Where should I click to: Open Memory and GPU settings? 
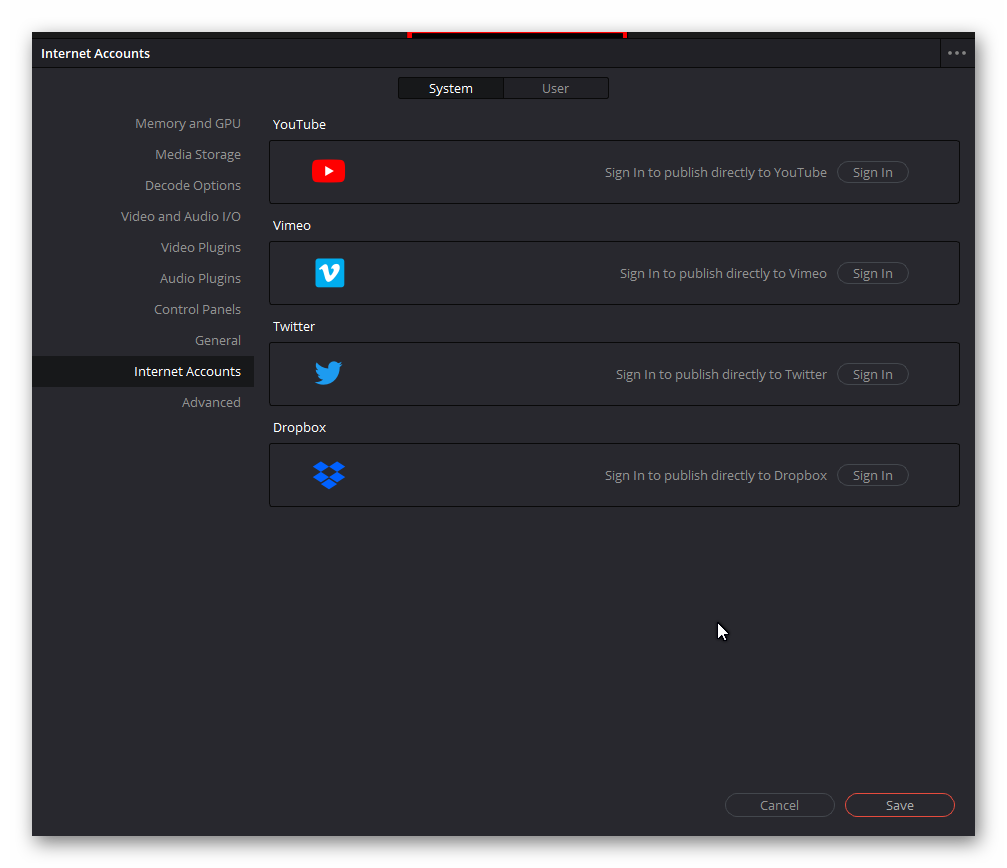(x=188, y=123)
